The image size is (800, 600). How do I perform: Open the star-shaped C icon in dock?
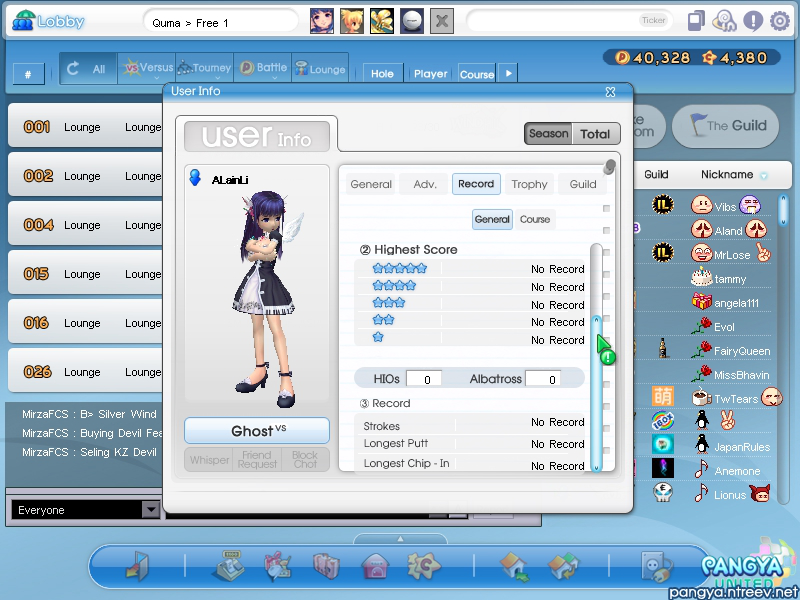point(423,566)
